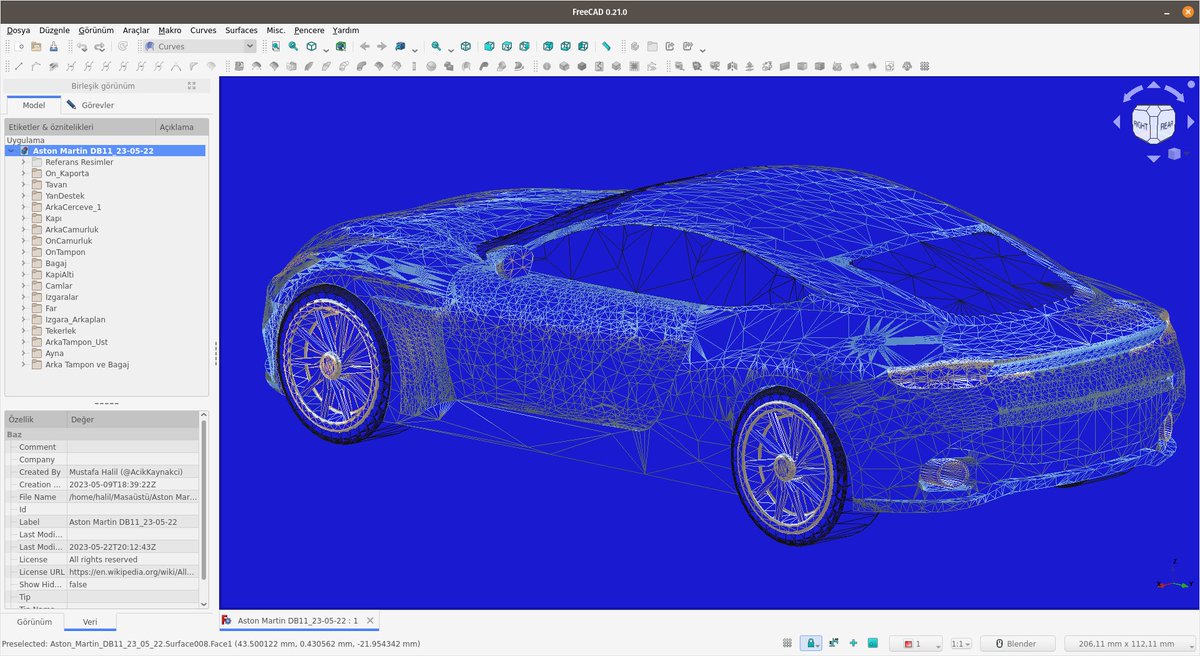Open the Yardım menu
This screenshot has height=656, width=1200.
click(345, 30)
